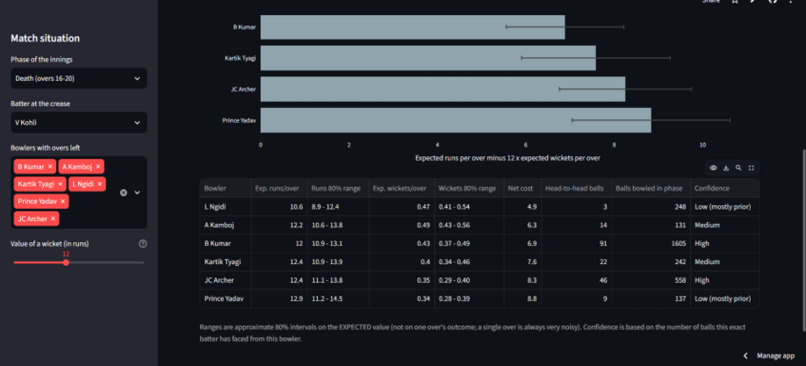Screen dimensions: 806x366
Task: Remove Prince Yadav chip from bowlers list
Action: coord(63,202)
